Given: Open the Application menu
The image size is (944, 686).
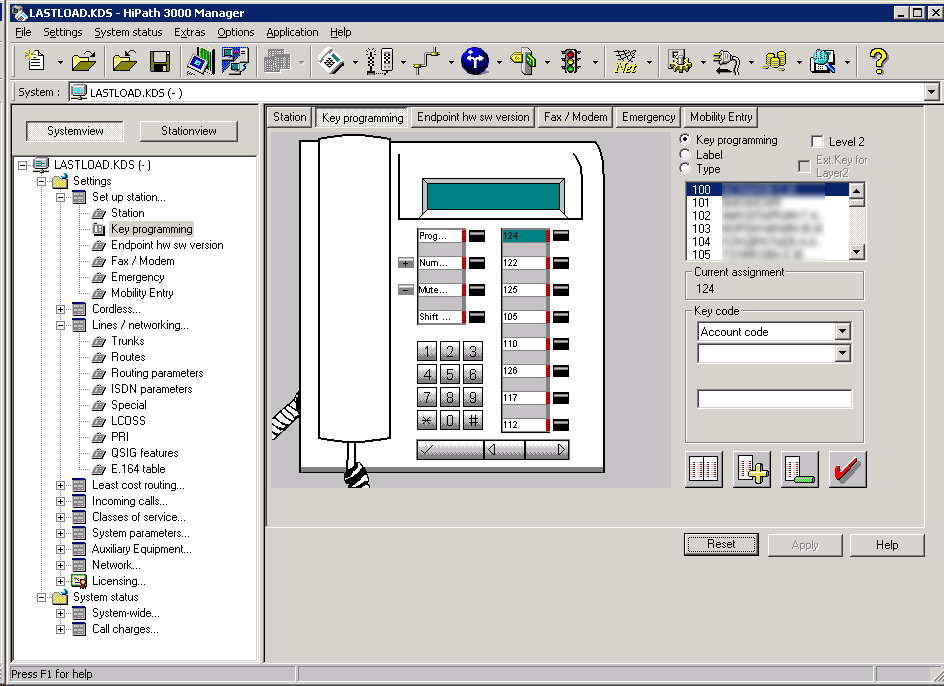Looking at the screenshot, I should pos(292,32).
